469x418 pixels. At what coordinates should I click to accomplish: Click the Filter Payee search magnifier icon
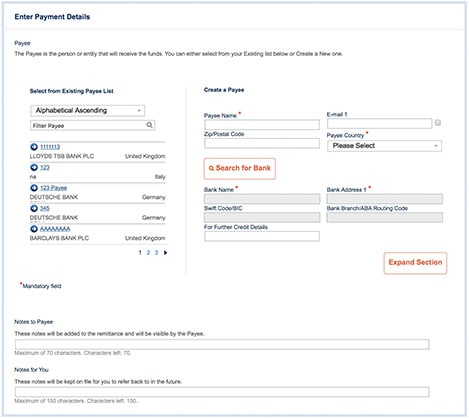149,125
